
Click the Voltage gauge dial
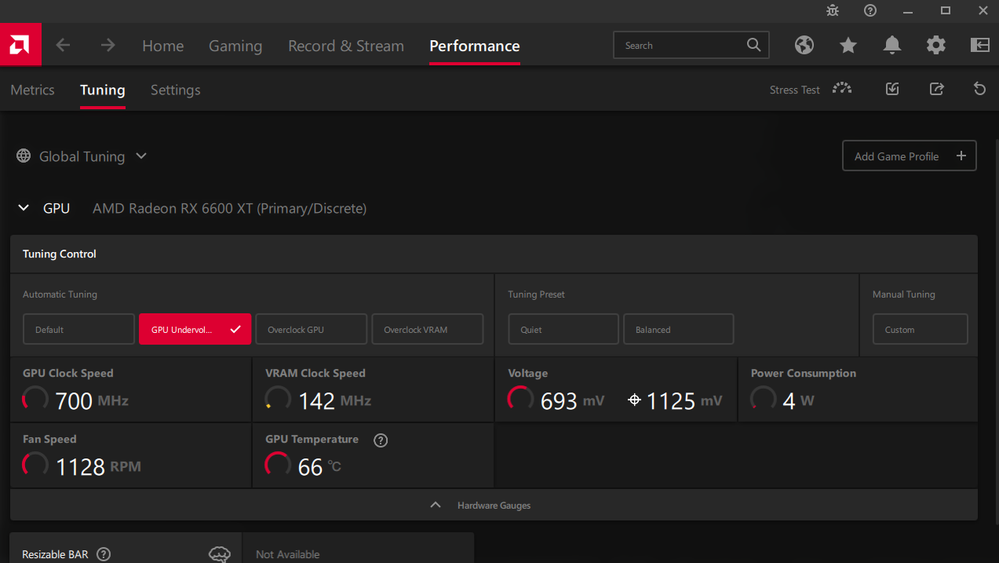pyautogui.click(x=521, y=399)
